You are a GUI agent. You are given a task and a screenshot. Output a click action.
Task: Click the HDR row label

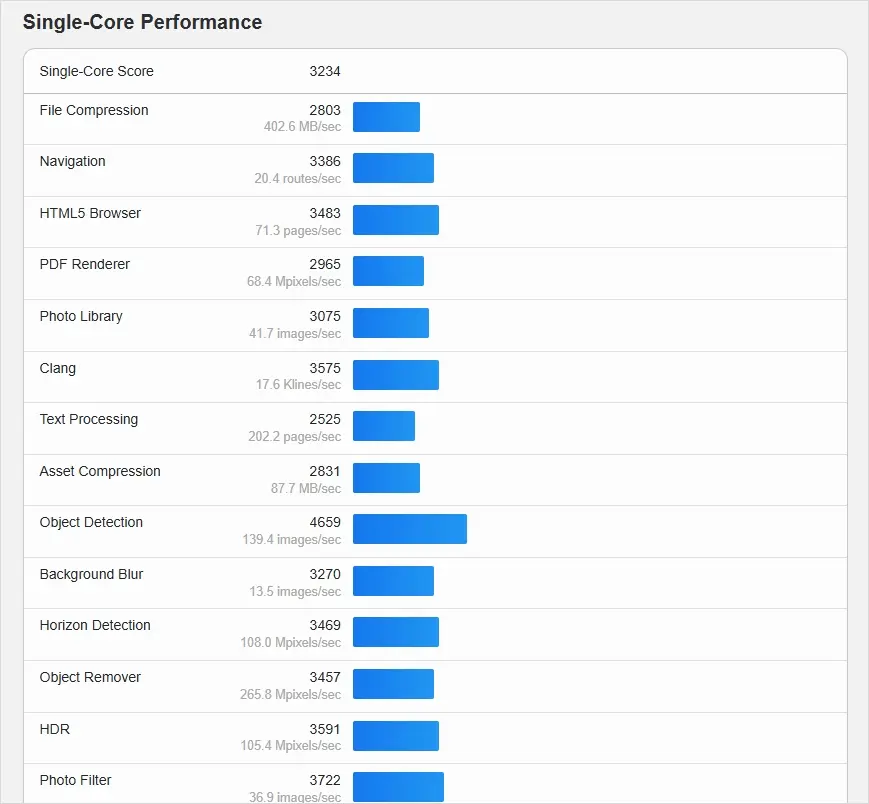(54, 729)
